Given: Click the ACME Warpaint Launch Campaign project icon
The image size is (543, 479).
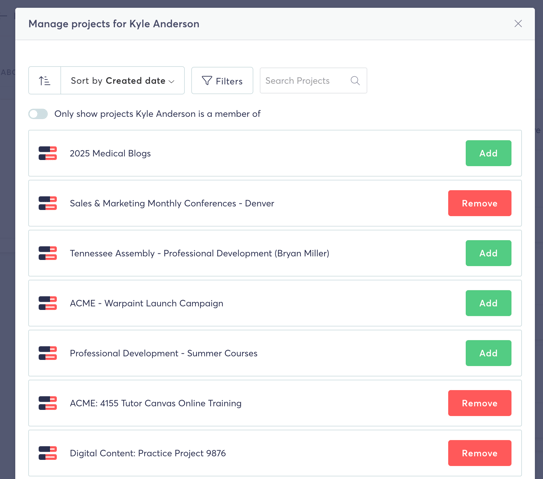Looking at the screenshot, I should point(48,303).
